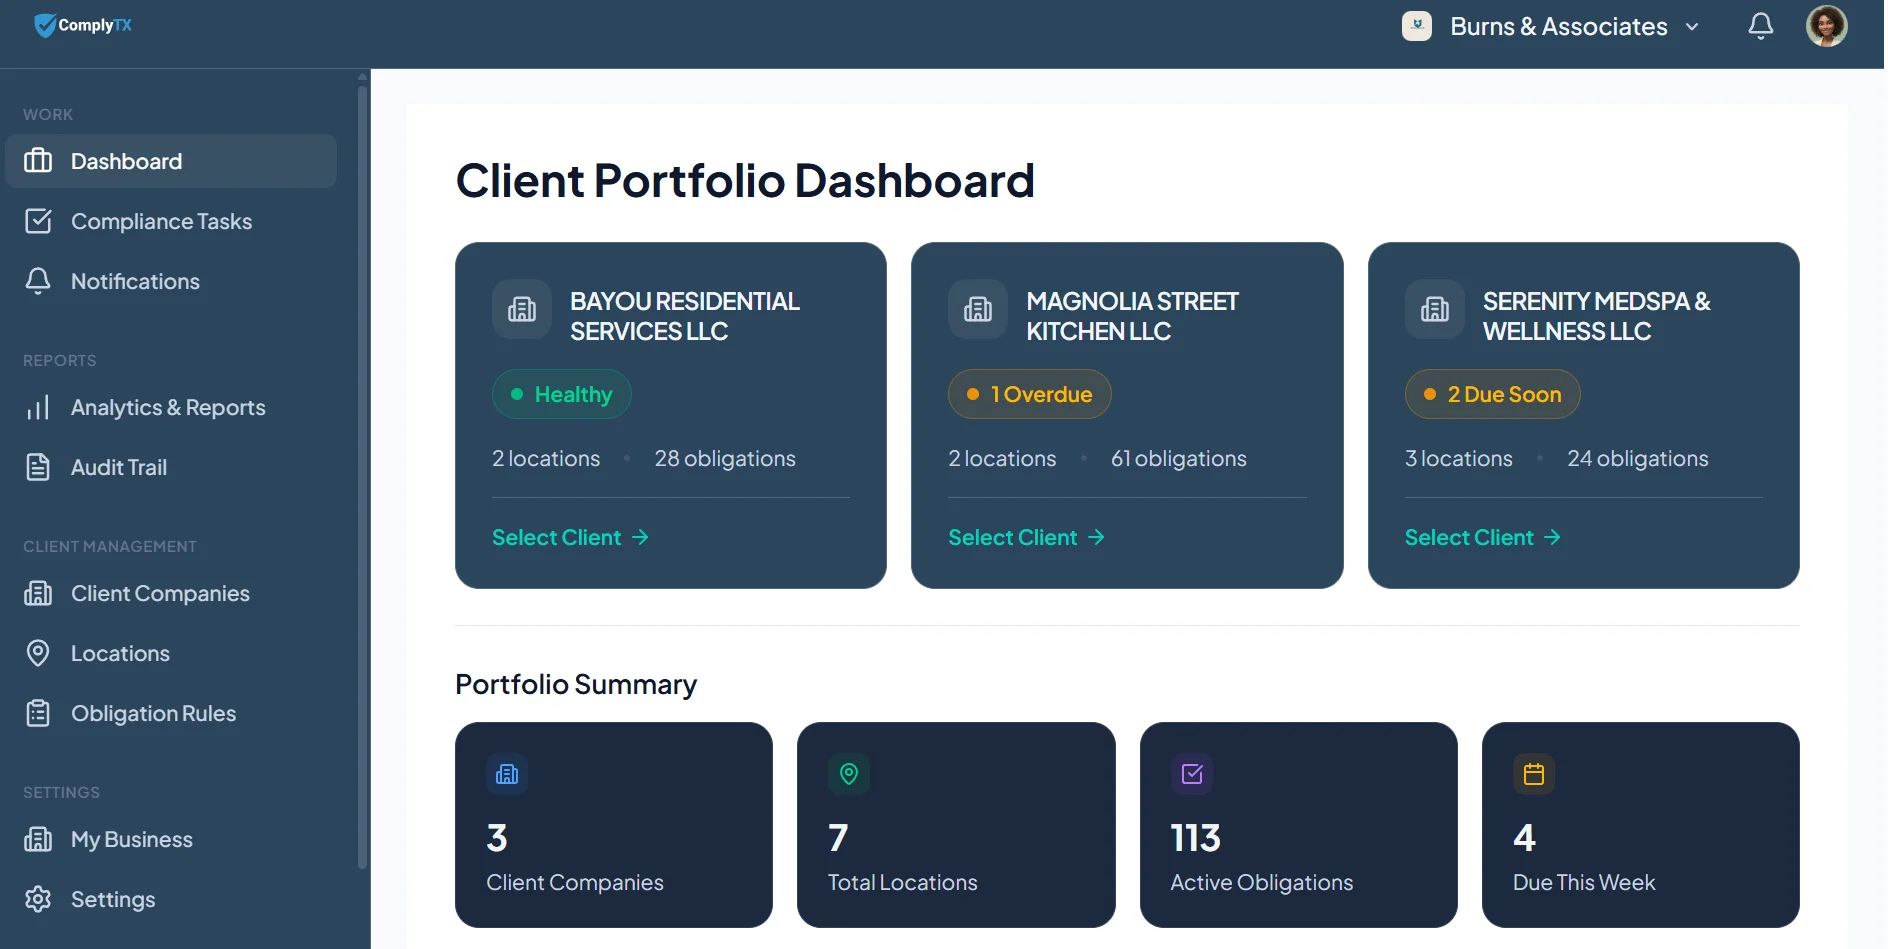Screen dimensions: 1888x949
Task: Go to My Business in the sidebar
Action: click(x=38, y=839)
